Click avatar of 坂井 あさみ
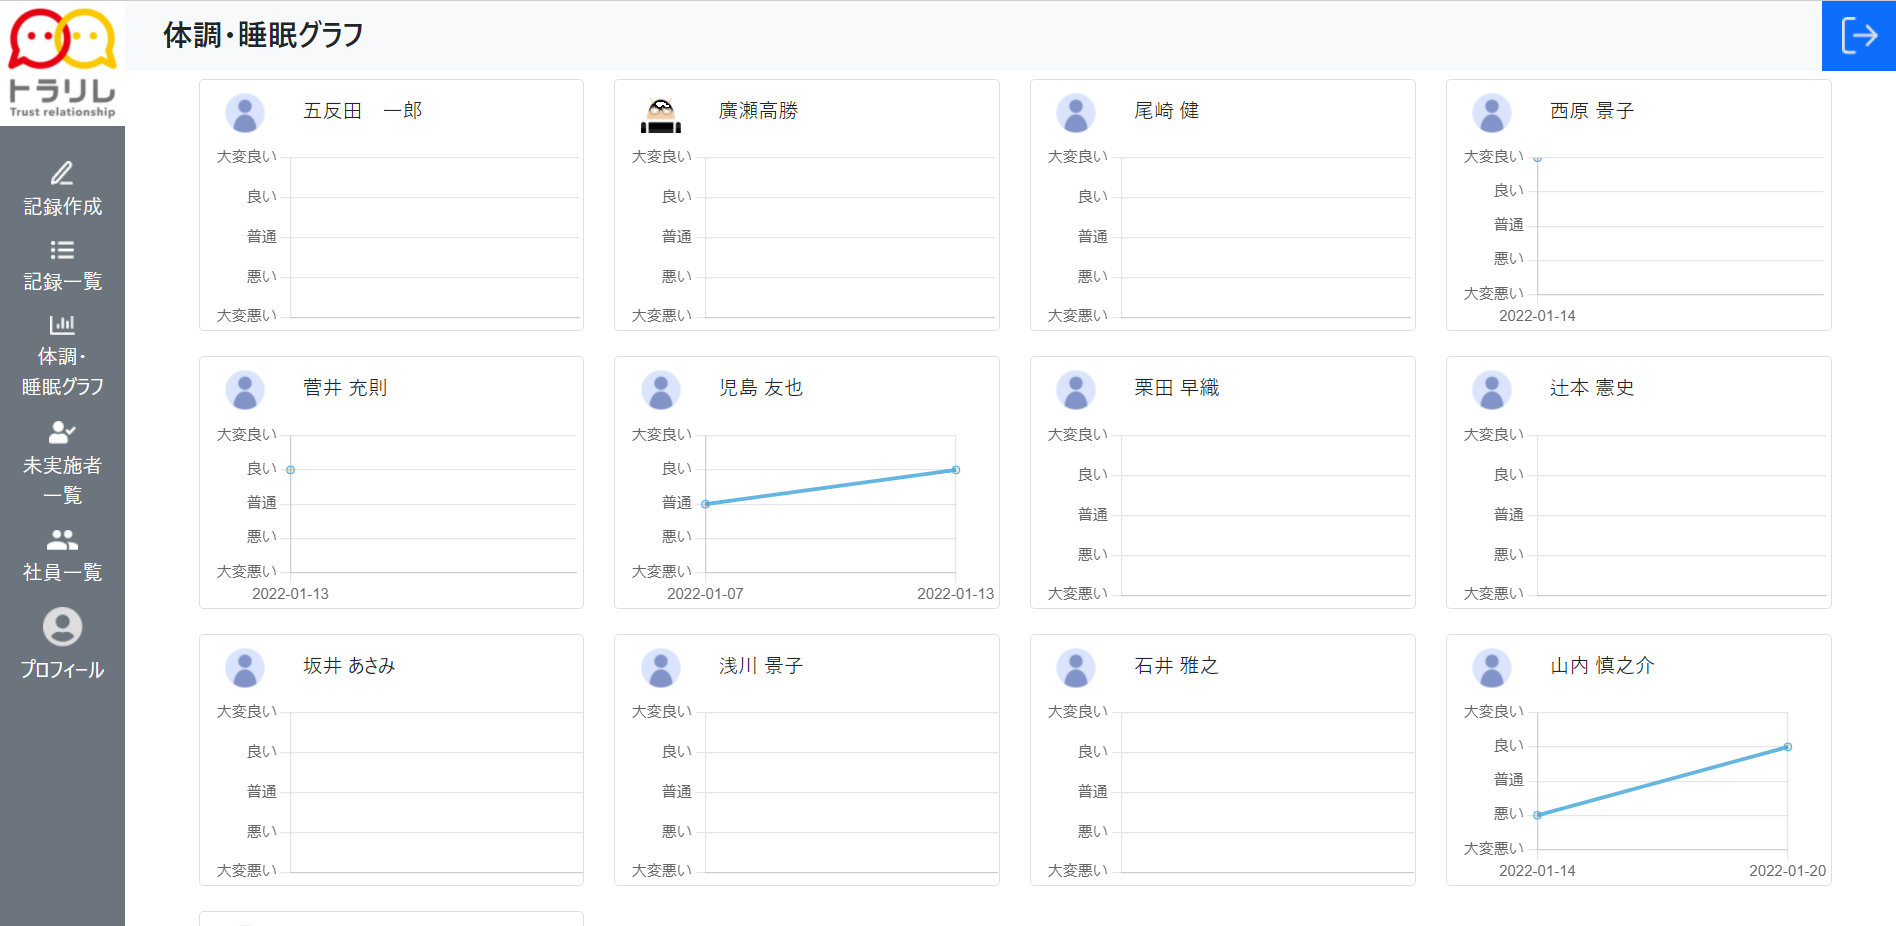 [245, 668]
